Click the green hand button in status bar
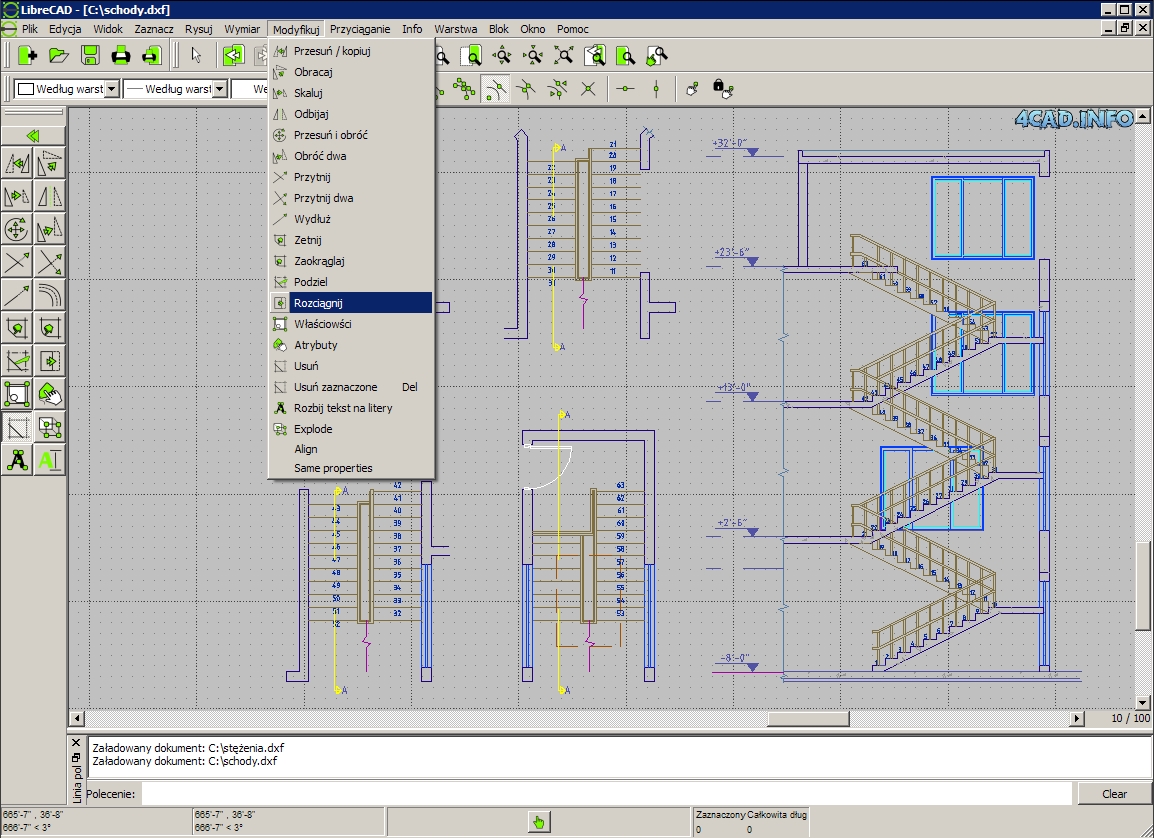1154x838 pixels. point(539,822)
